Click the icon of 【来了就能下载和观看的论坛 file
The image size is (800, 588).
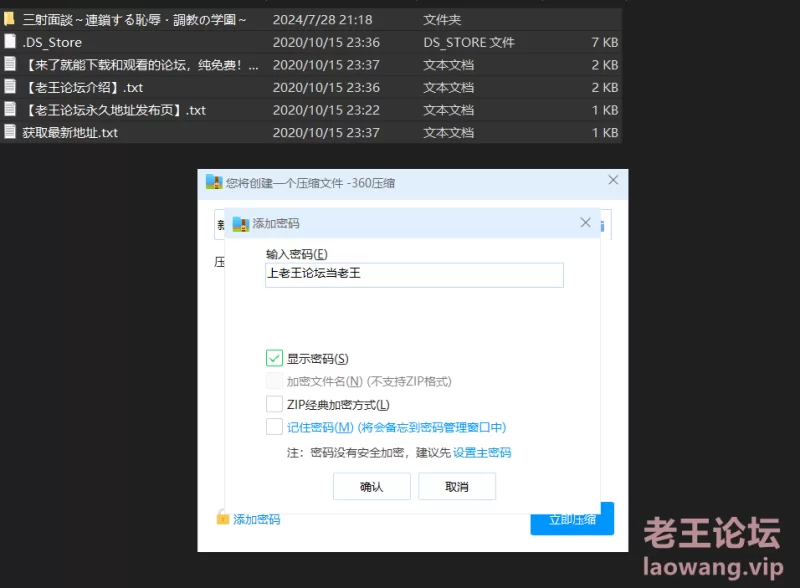click(x=10, y=64)
